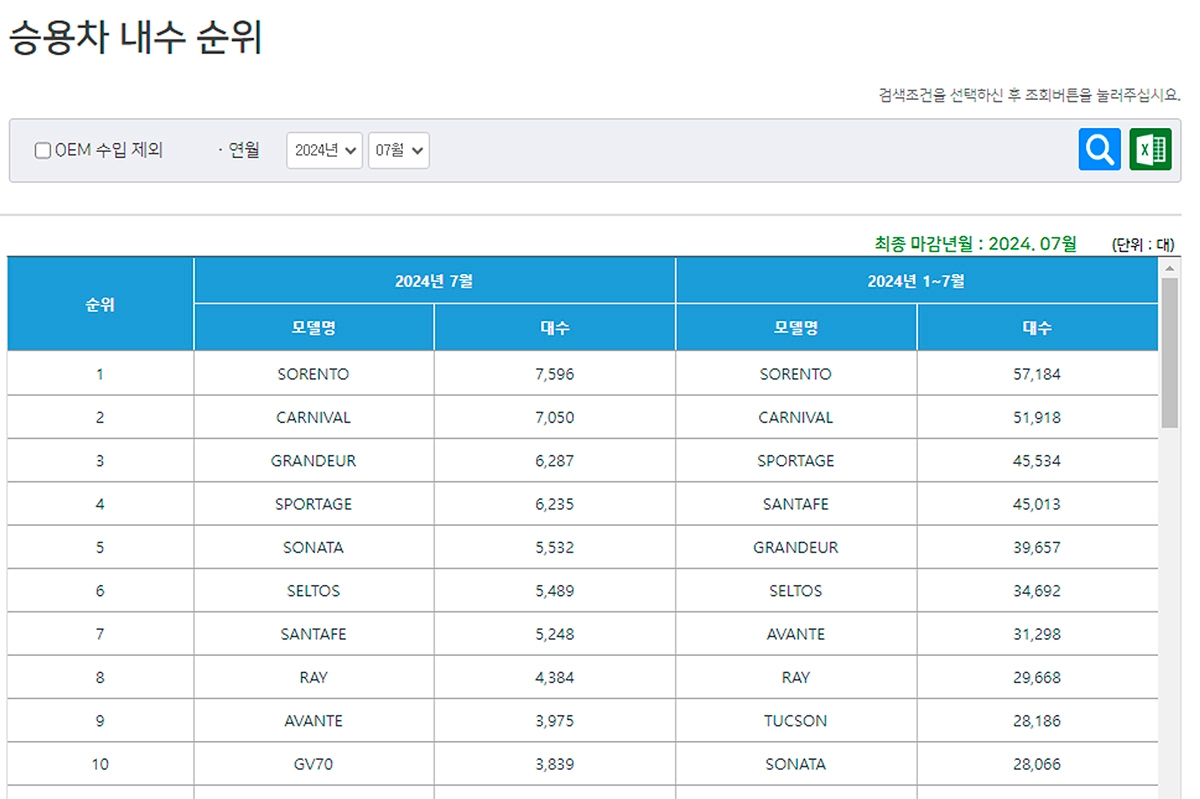This screenshot has width=1200, height=799.
Task: Click the (단위 : 대) unit label
Action: [1143, 244]
